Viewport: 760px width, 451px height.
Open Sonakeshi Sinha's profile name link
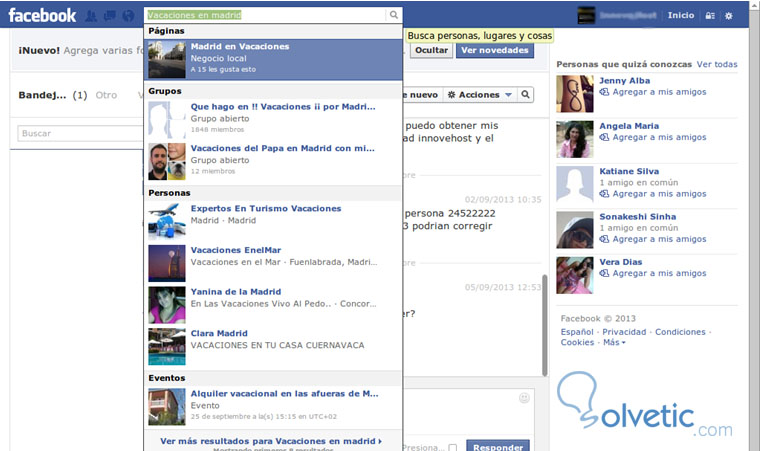637,217
